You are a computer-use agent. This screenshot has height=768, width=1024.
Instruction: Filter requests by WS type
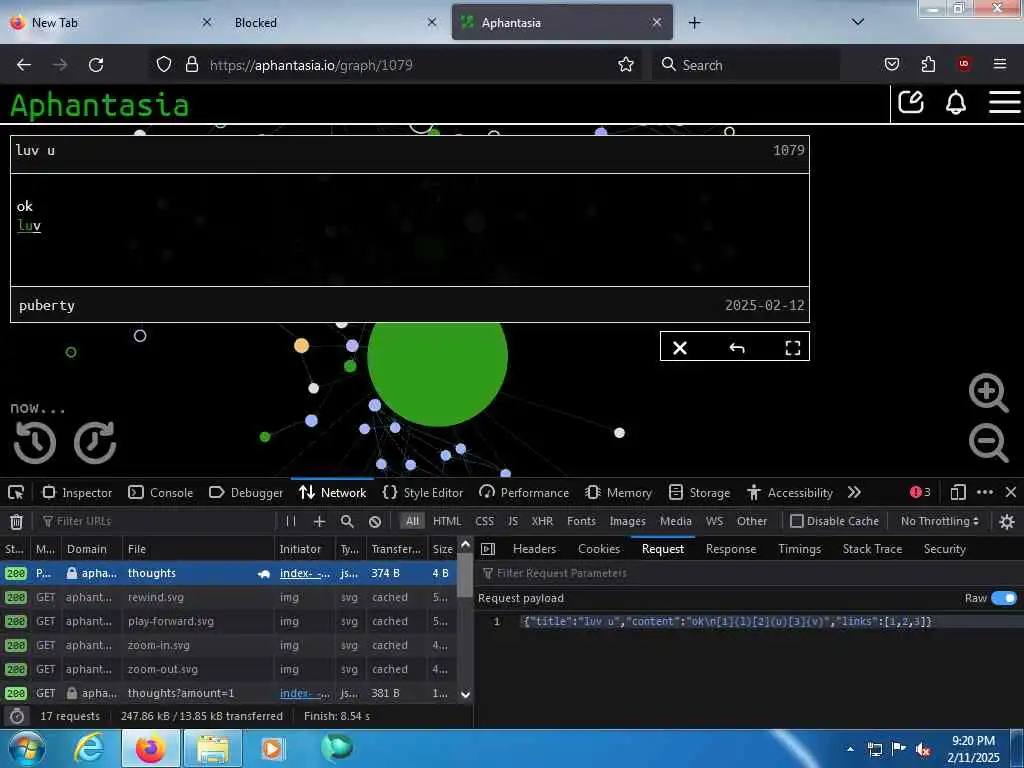(714, 521)
